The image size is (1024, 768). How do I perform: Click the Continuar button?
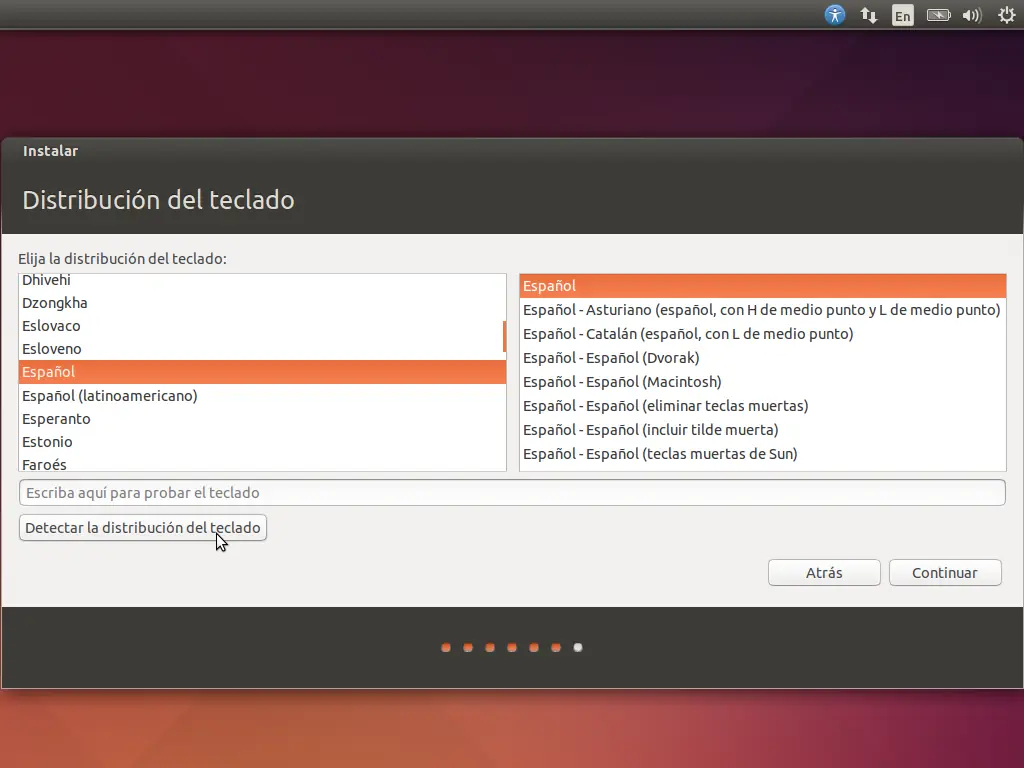point(945,573)
